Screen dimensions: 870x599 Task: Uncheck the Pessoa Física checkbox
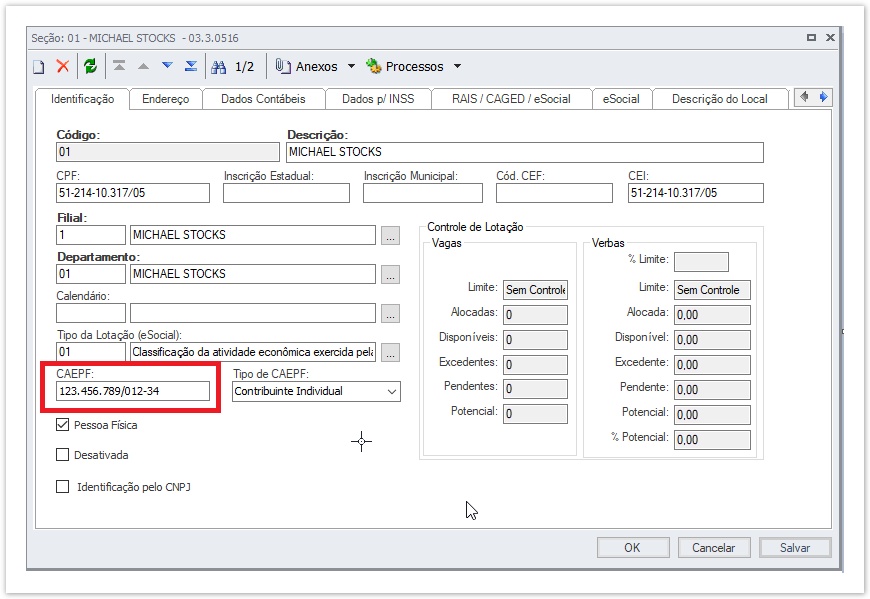[x=63, y=425]
